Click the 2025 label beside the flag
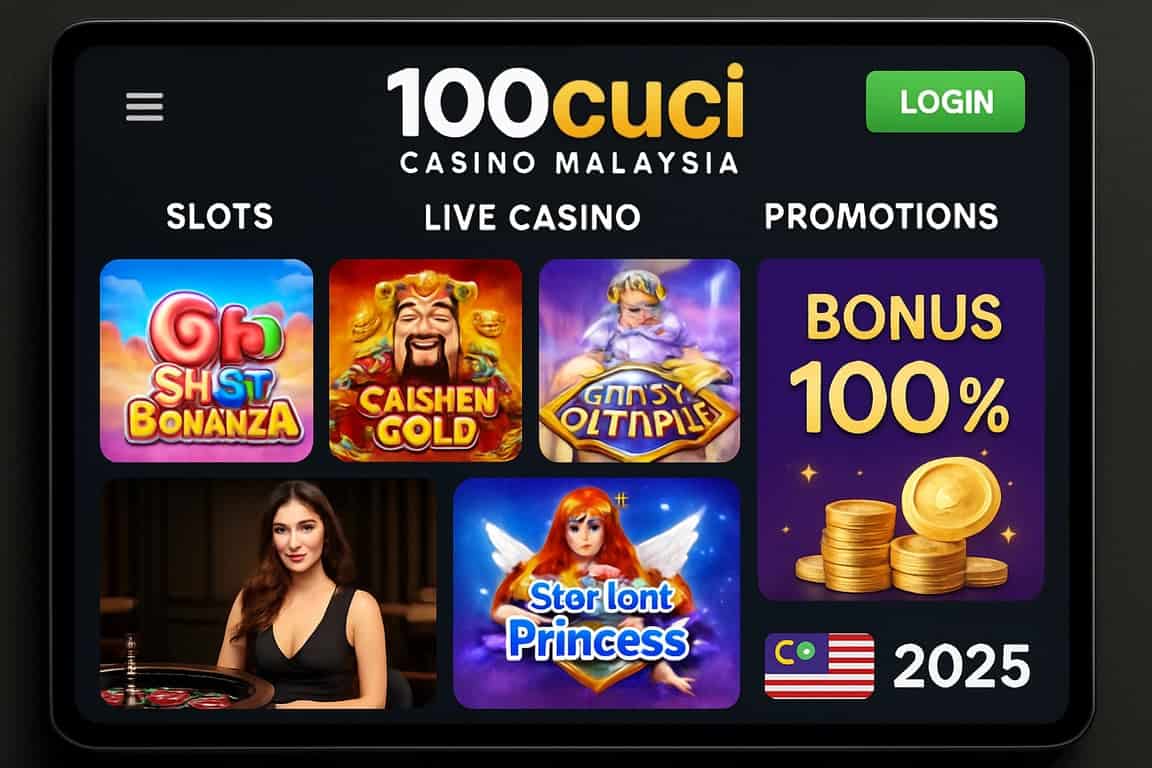This screenshot has width=1152, height=768. coord(962,667)
